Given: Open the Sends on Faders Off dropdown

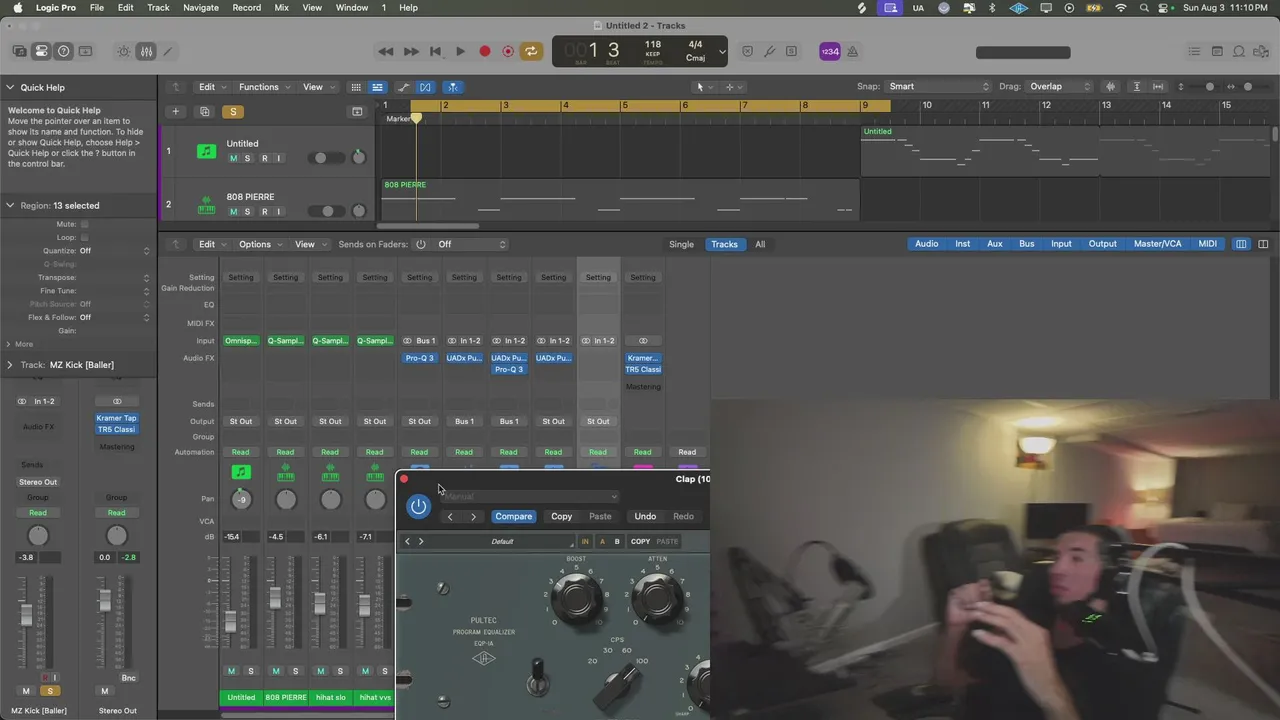Looking at the screenshot, I should coord(471,244).
